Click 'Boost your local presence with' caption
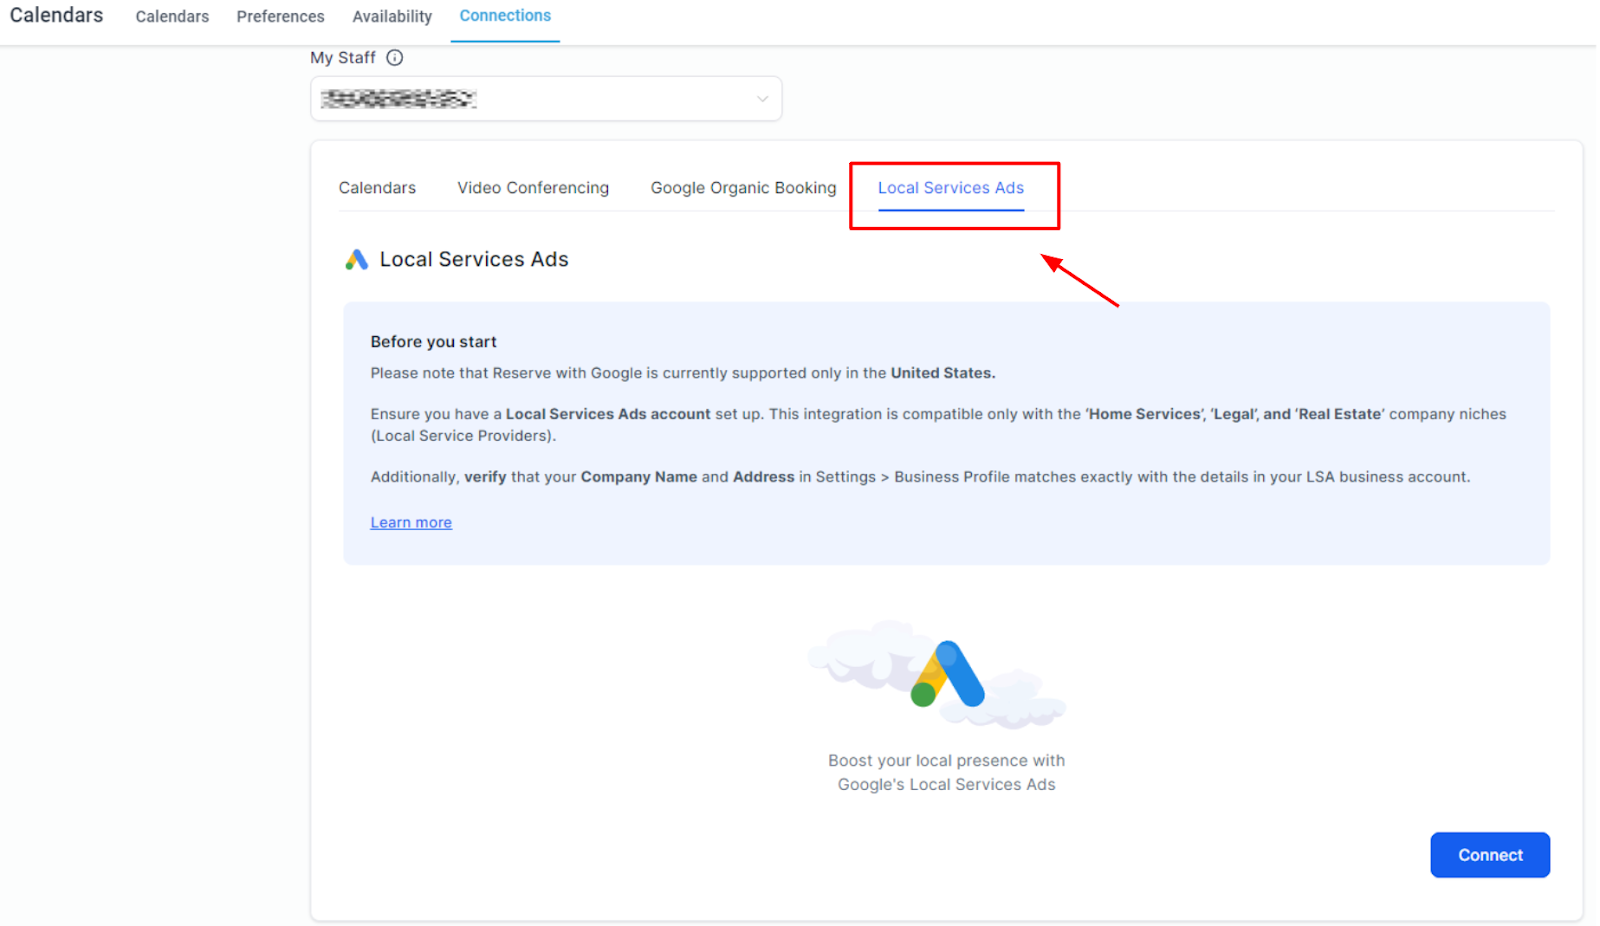The height and width of the screenshot is (926, 1600). [x=946, y=761]
